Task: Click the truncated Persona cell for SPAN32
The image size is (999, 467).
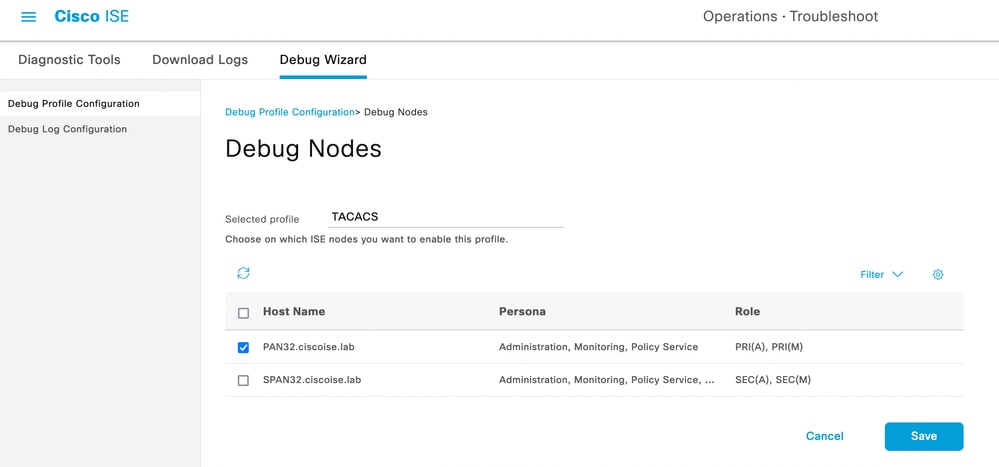Action: (607, 380)
